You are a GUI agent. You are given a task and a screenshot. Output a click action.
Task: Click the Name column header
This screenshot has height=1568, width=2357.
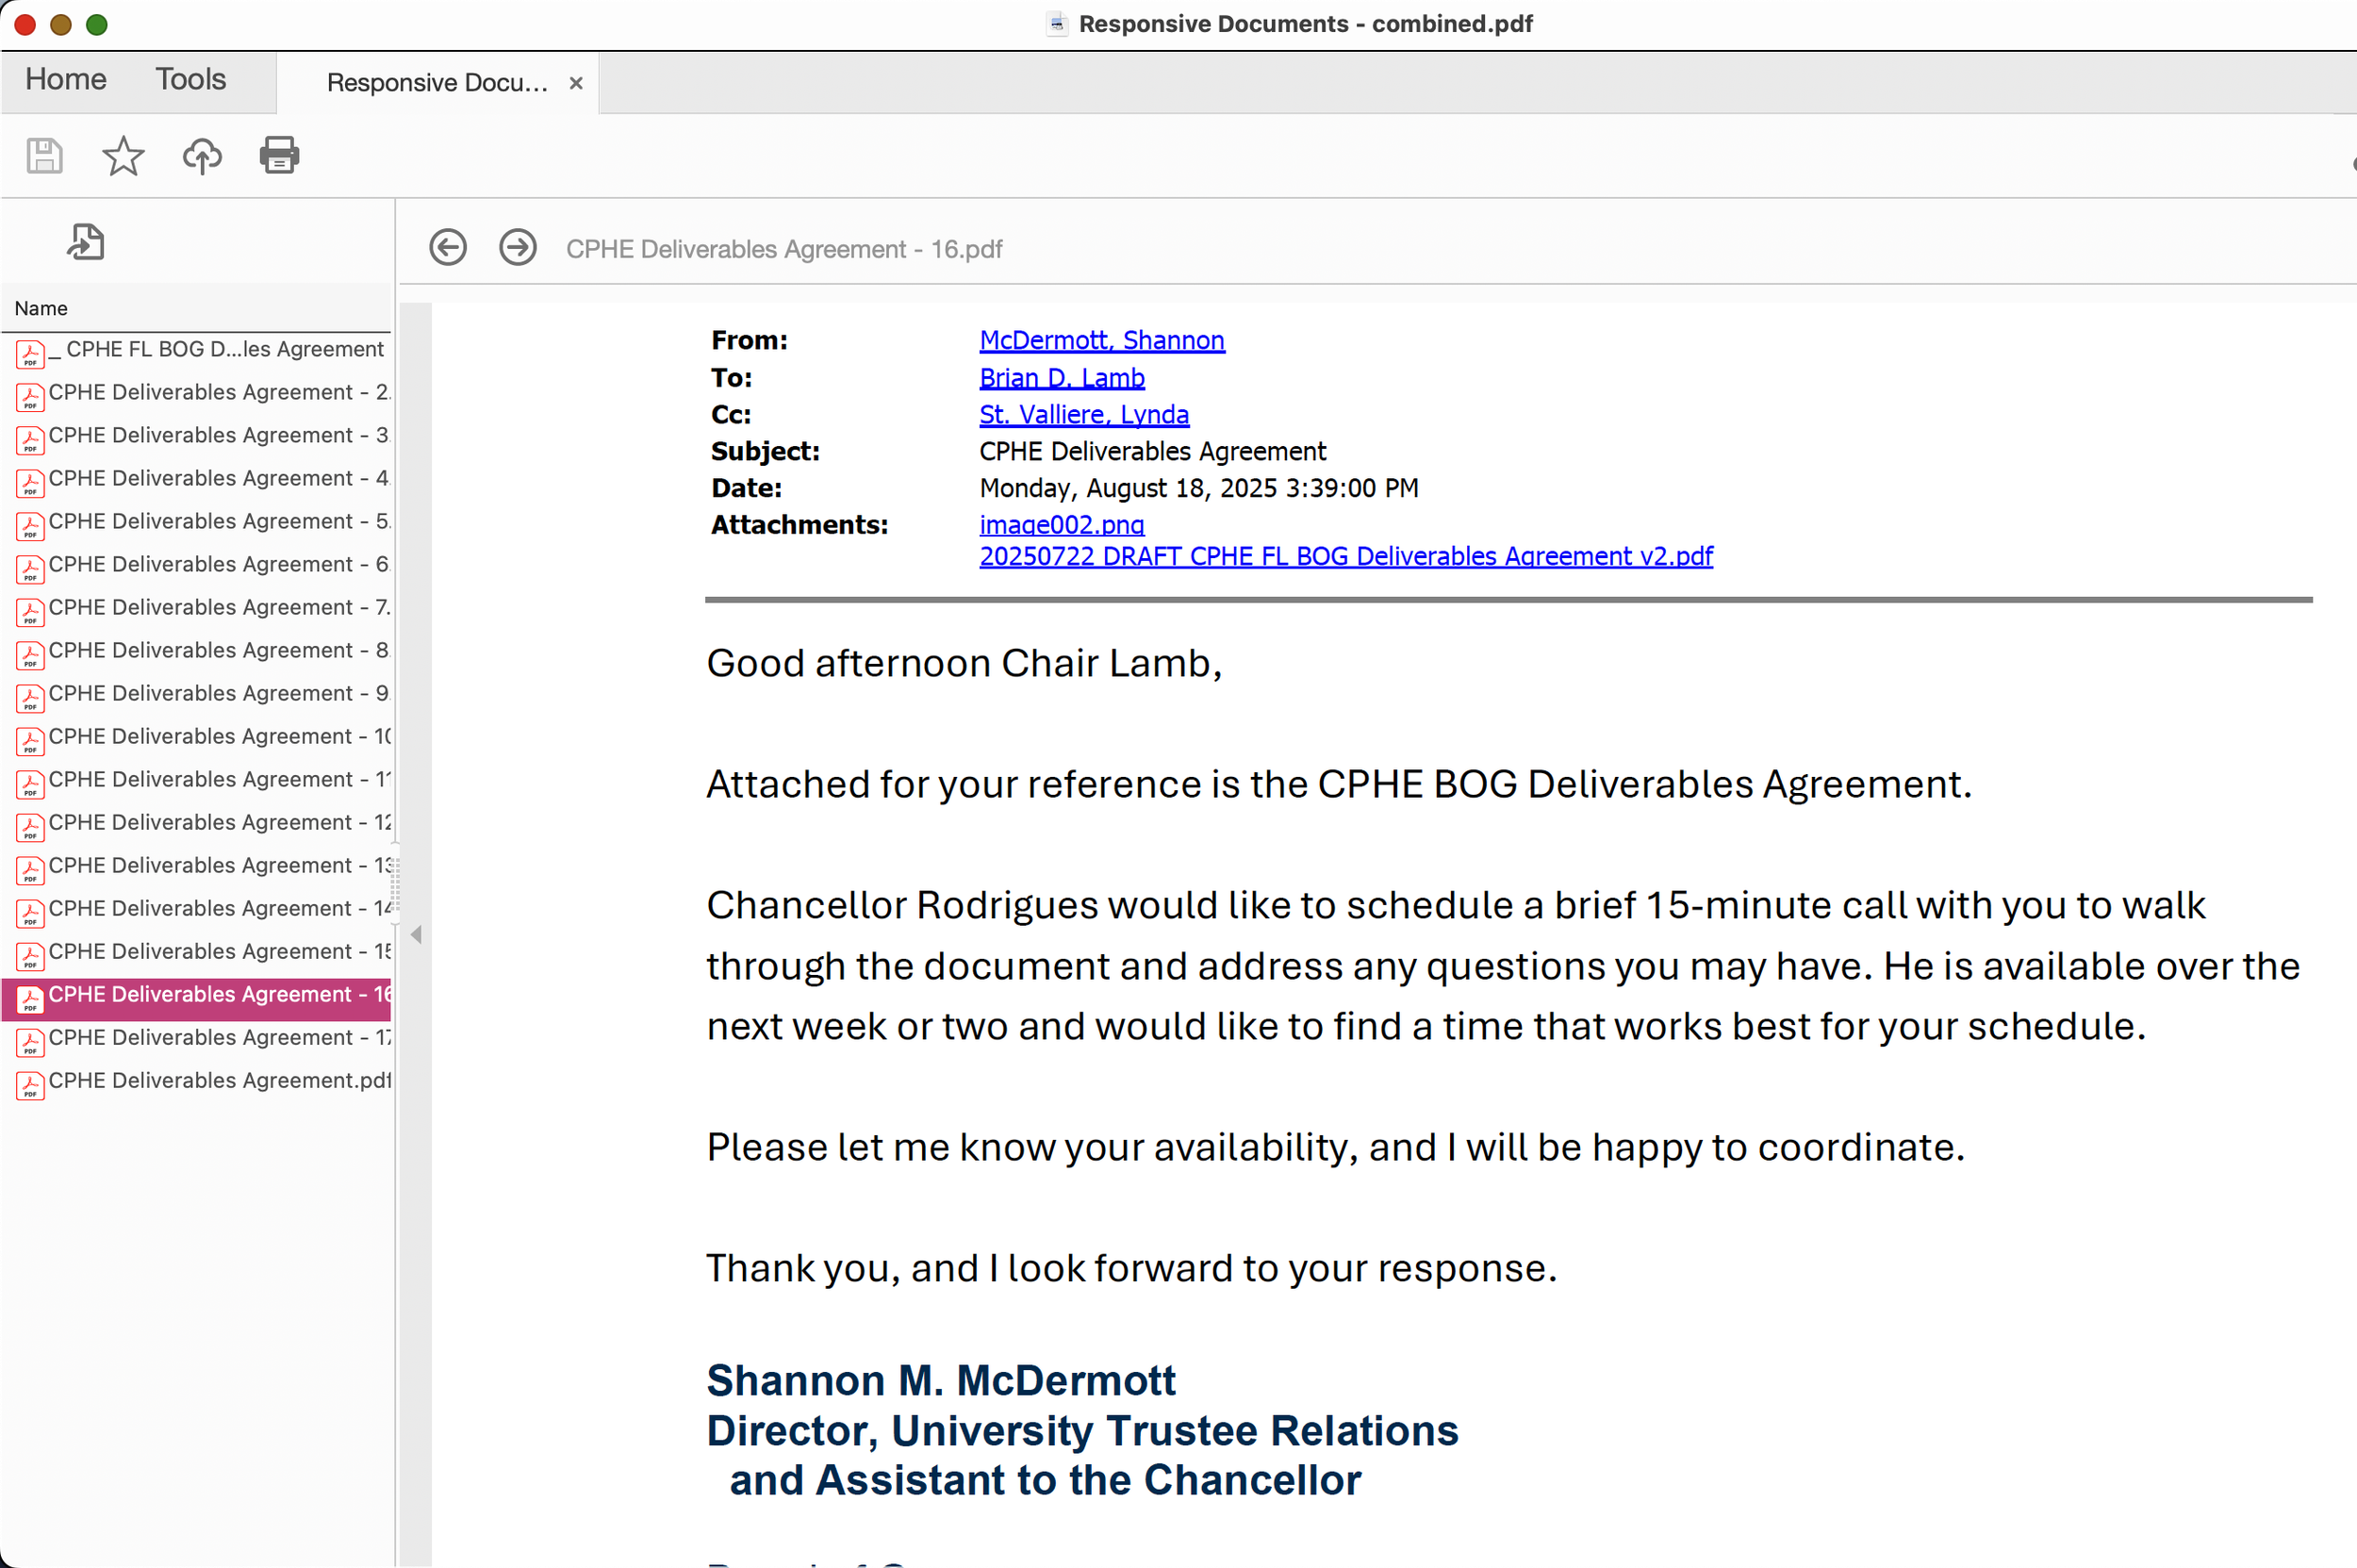pyautogui.click(x=41, y=308)
